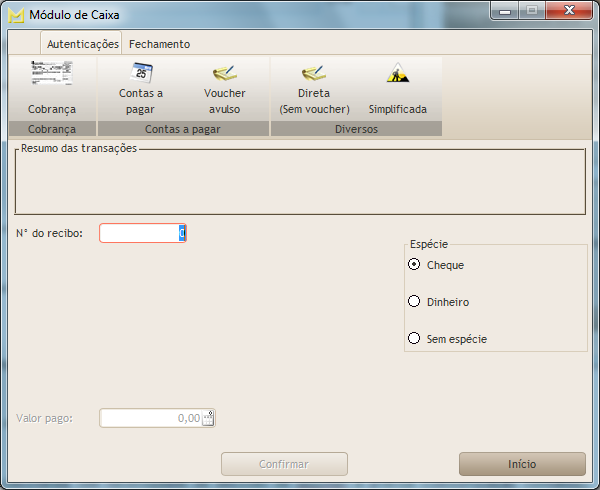
Task: Choose the Simplificada icon
Action: click(397, 75)
